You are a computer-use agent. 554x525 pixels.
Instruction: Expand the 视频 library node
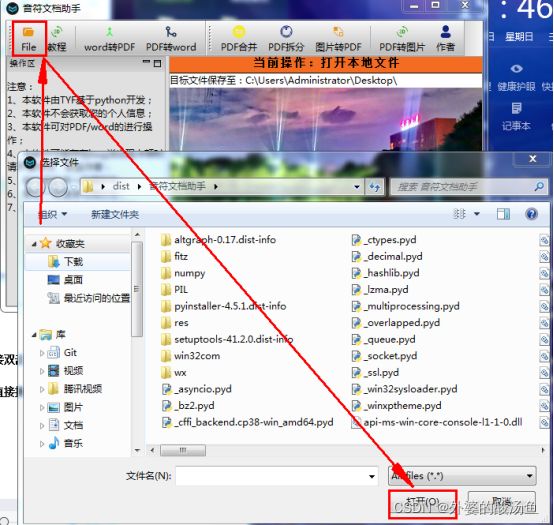click(42, 371)
